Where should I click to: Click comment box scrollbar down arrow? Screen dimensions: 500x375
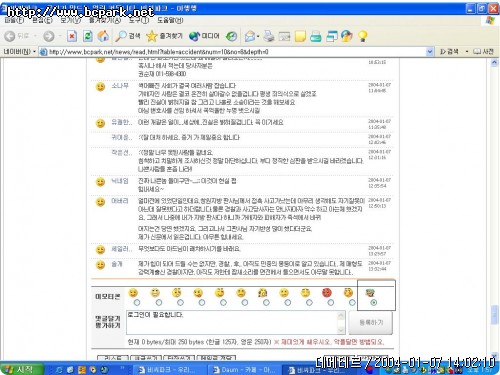[x=341, y=330]
